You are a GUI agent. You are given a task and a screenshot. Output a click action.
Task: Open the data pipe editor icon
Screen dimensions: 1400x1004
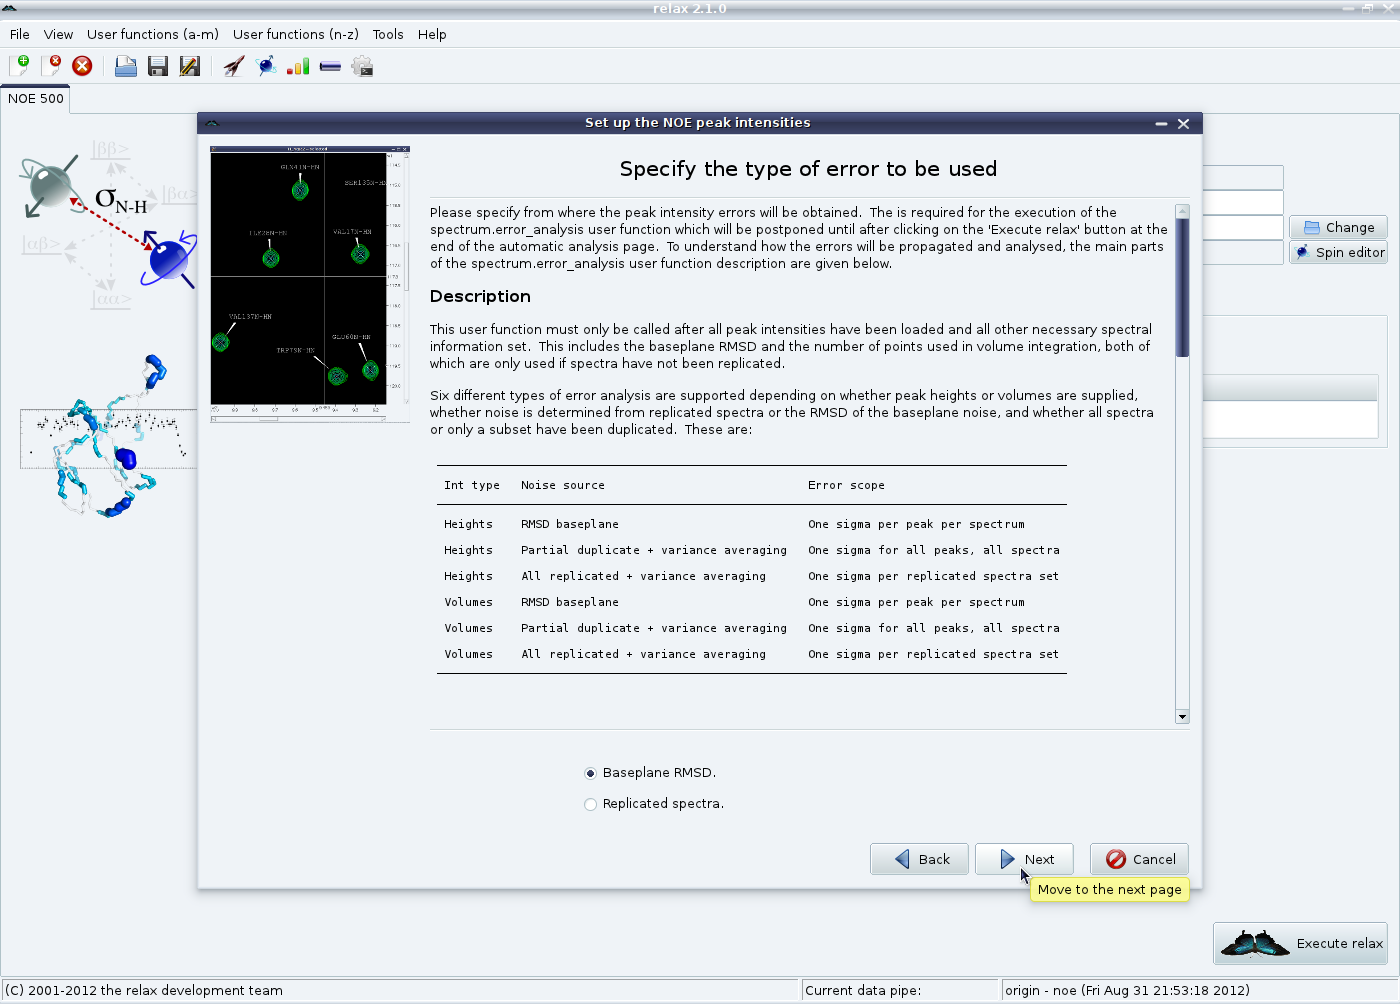pyautogui.click(x=330, y=67)
